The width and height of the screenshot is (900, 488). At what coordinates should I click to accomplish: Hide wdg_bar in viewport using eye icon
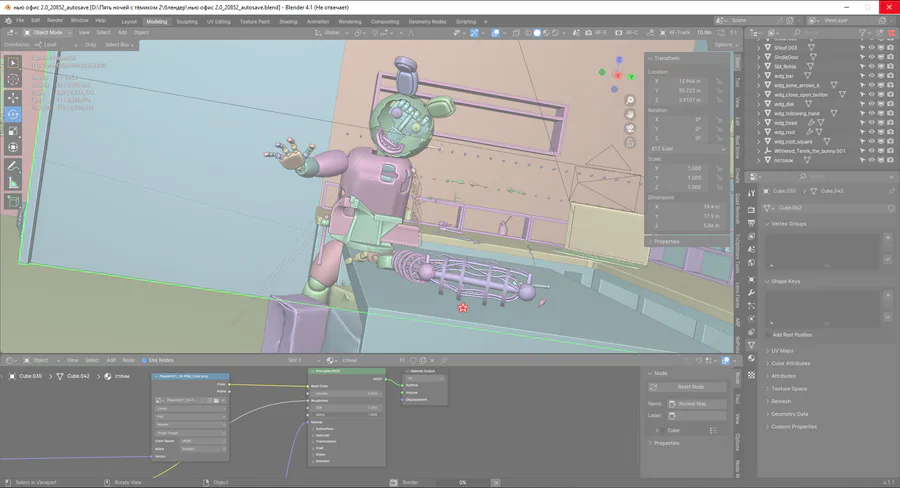(871, 76)
